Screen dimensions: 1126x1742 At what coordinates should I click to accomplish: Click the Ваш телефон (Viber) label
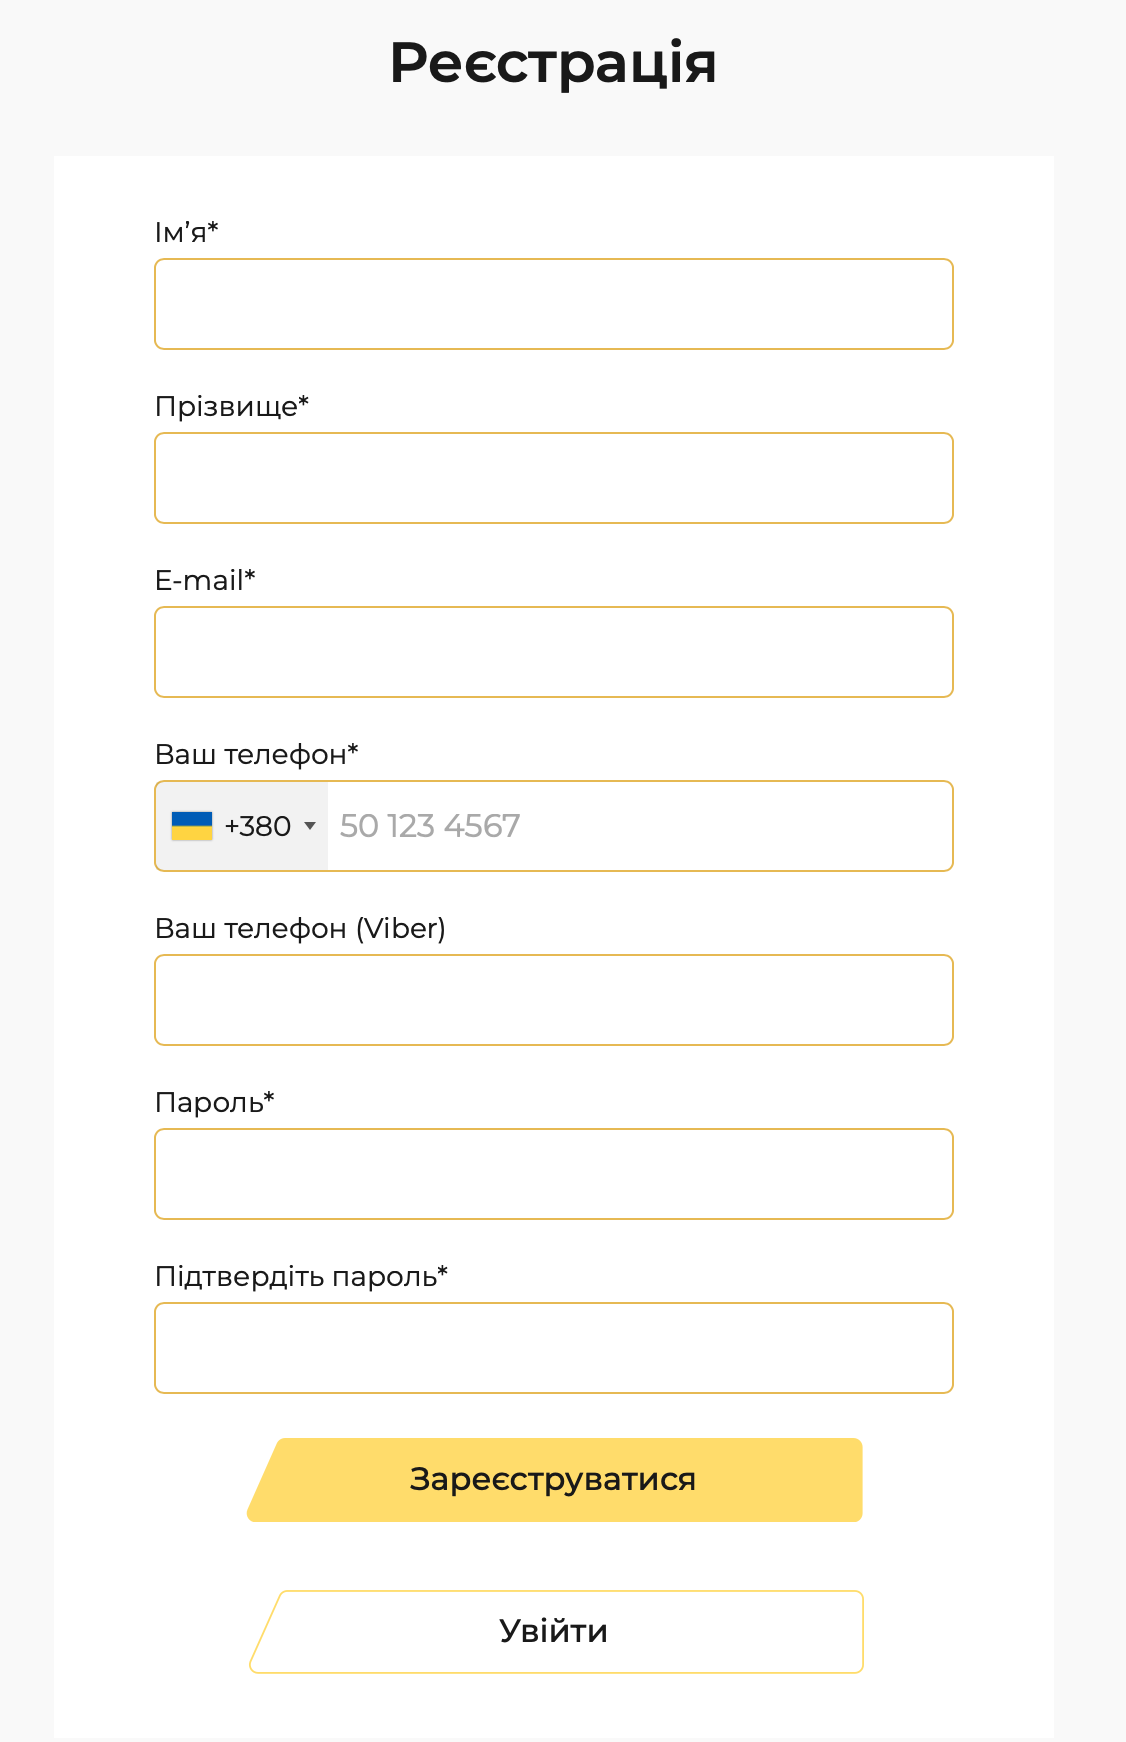[300, 928]
